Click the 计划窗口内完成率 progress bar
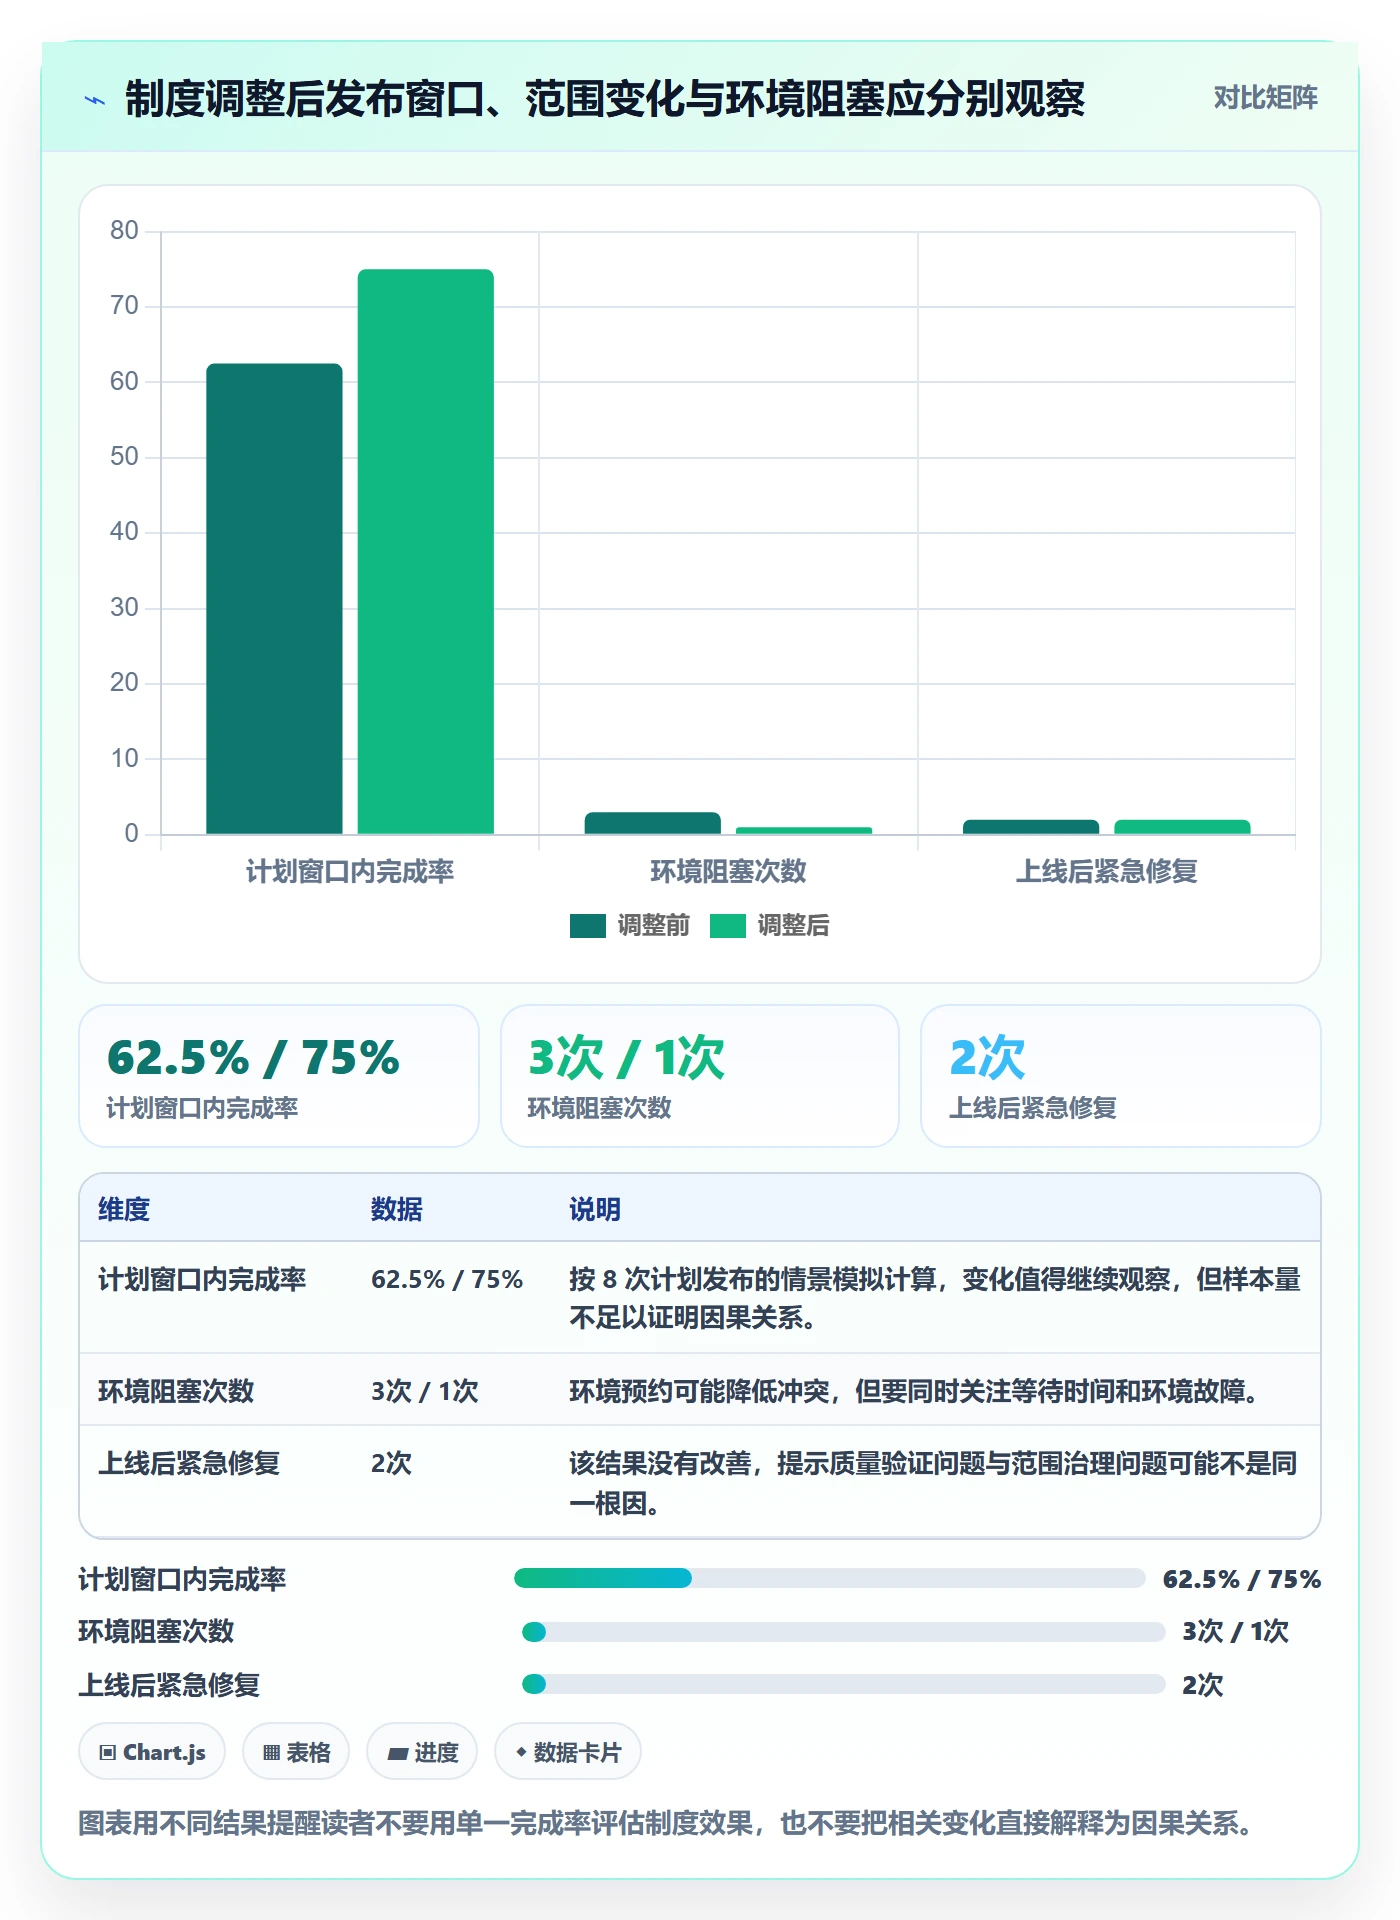Image resolution: width=1400 pixels, height=1920 pixels. point(830,1578)
